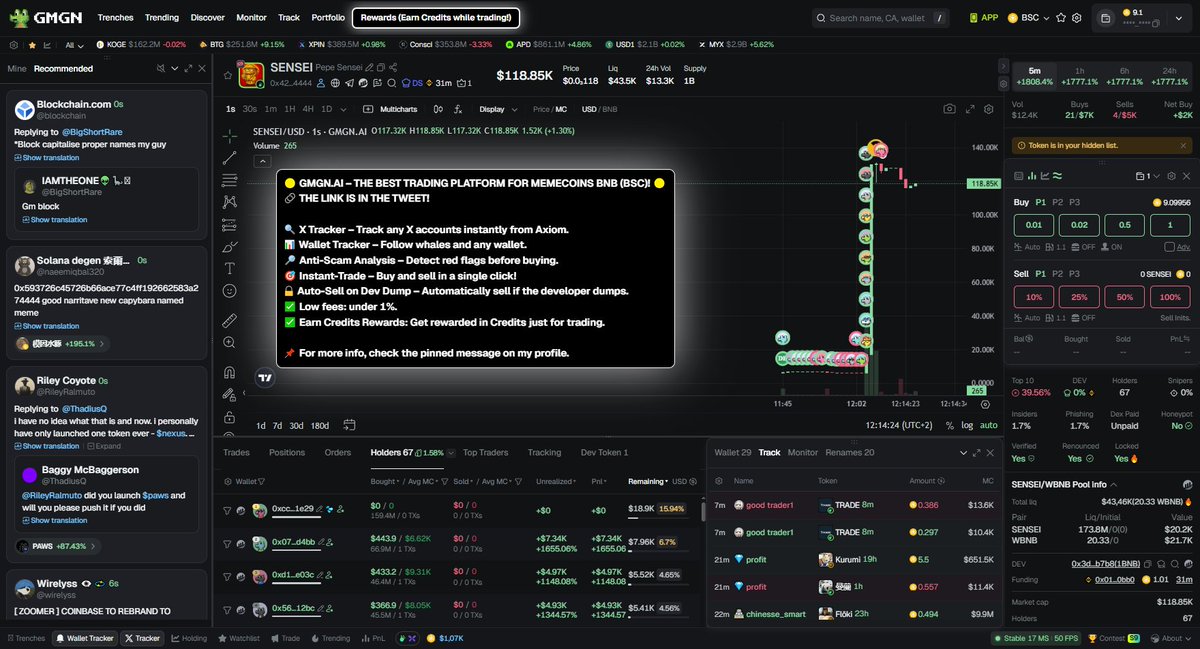1200x649 pixels.
Task: Switch currency display to BNB
Action: 609,109
